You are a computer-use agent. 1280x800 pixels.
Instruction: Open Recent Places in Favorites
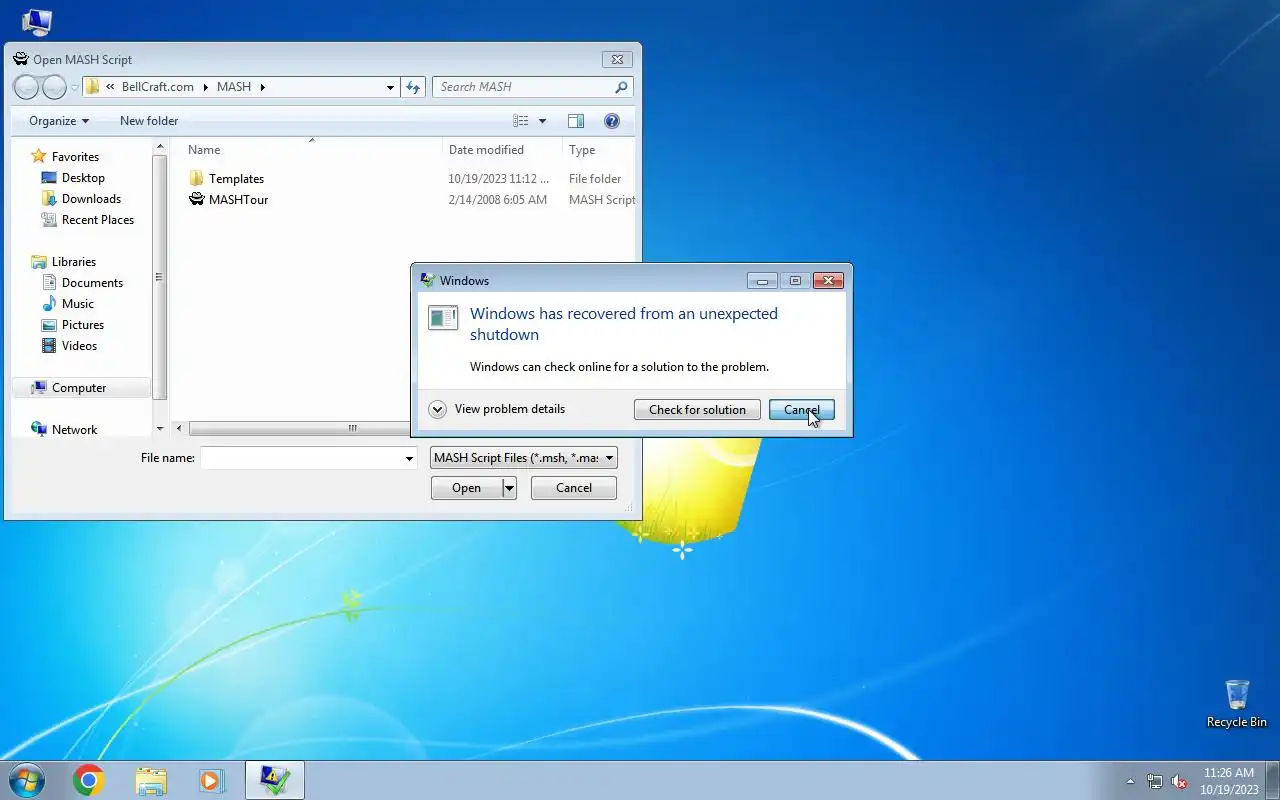click(97, 220)
